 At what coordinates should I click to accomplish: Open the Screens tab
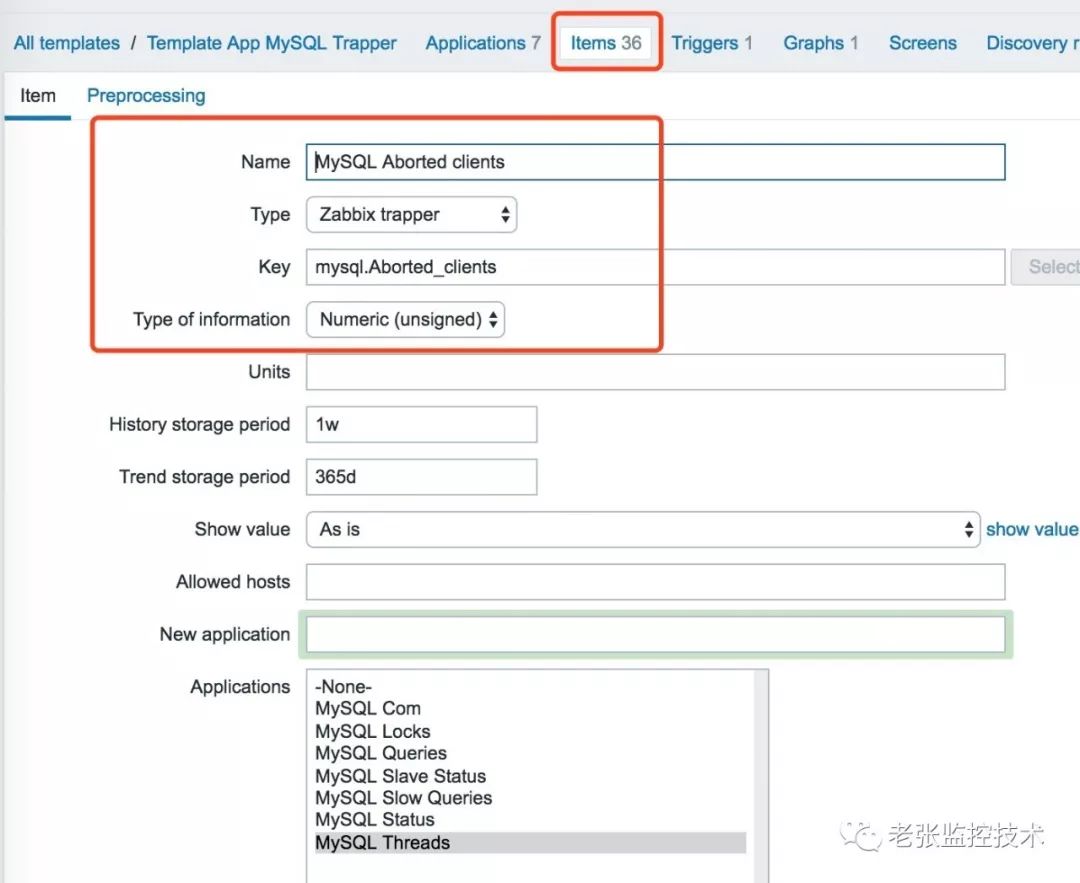tap(922, 43)
